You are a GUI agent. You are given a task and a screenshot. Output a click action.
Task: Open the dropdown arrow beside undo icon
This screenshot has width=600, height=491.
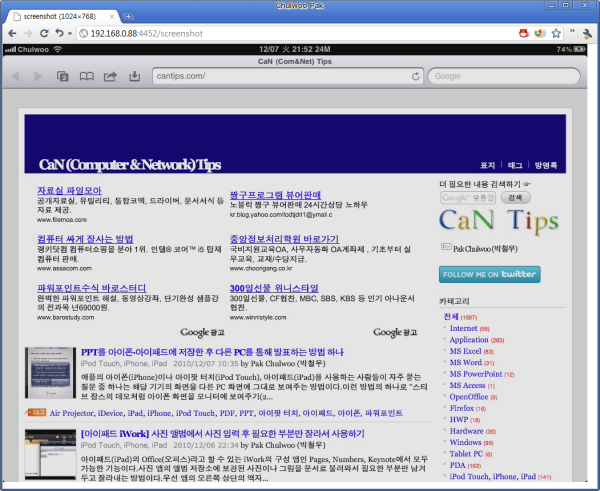tap(70, 34)
